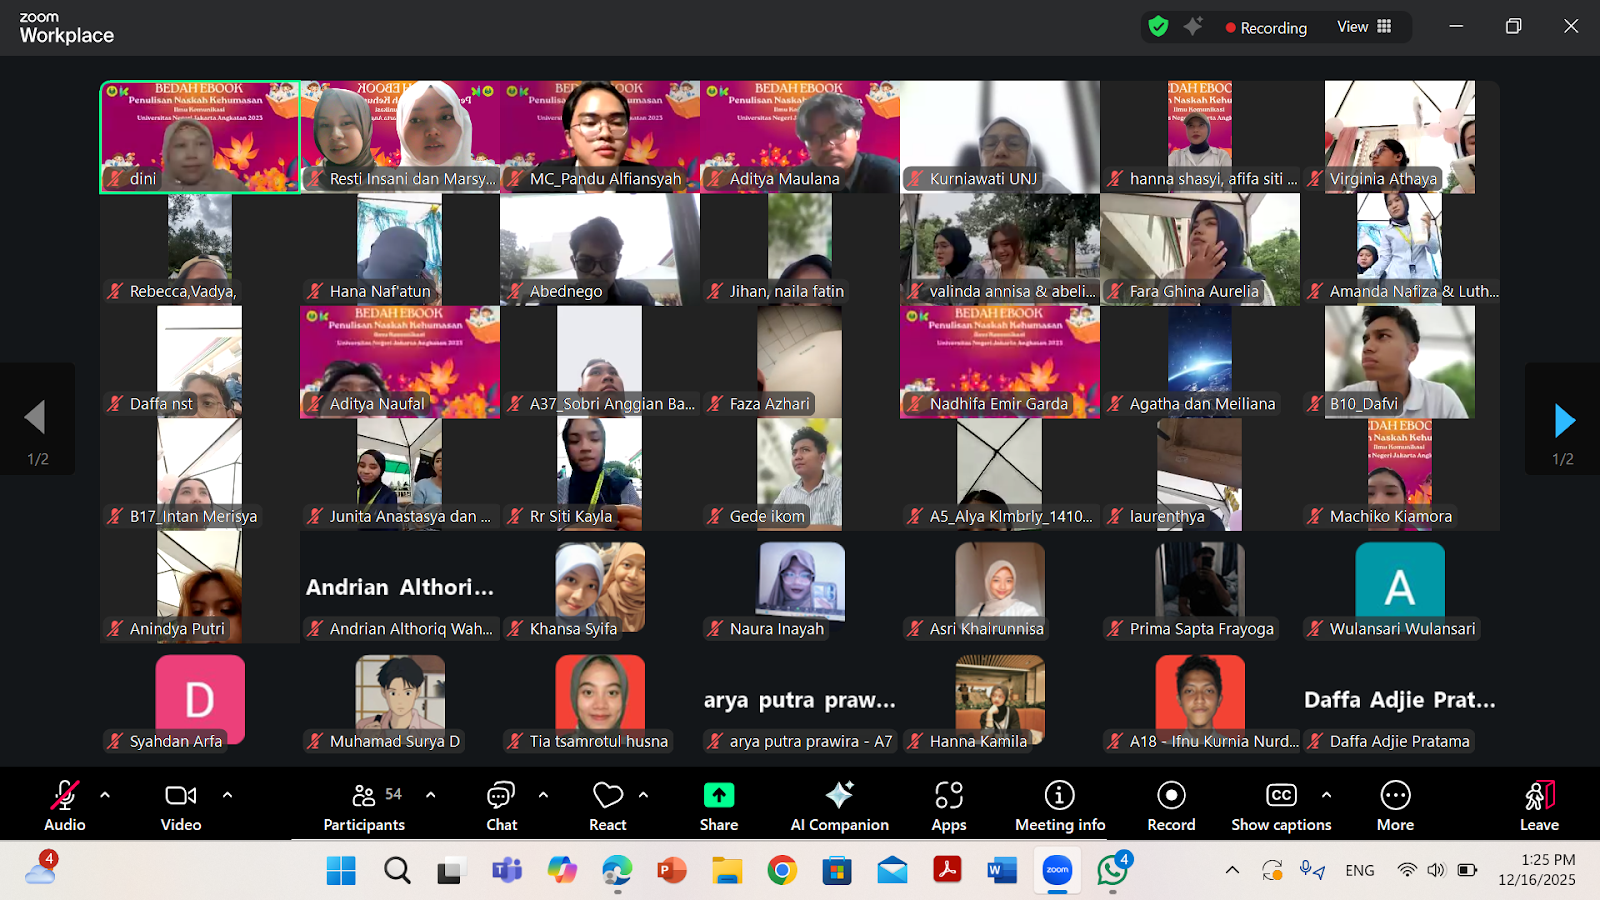The height and width of the screenshot is (900, 1600).
Task: Click the green encryption shield icon
Action: click(x=1158, y=27)
